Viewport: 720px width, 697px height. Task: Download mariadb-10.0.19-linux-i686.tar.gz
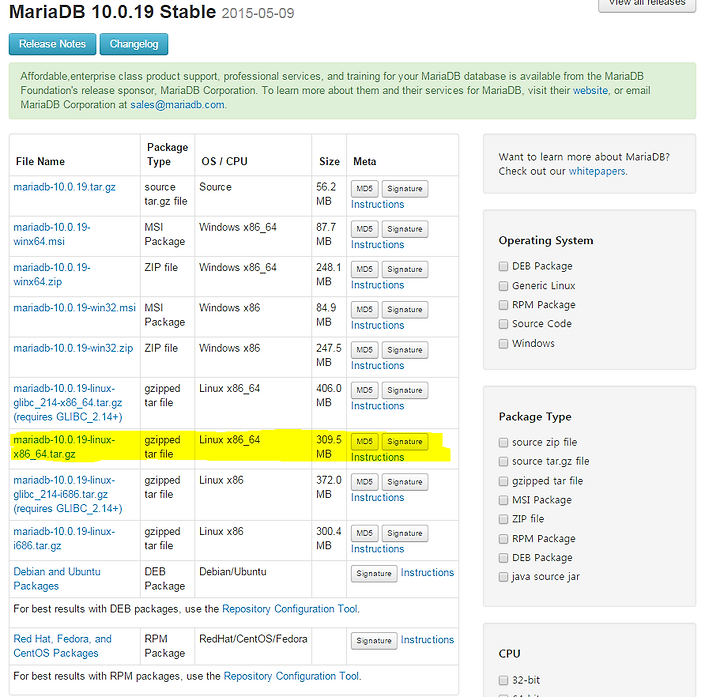point(64,539)
